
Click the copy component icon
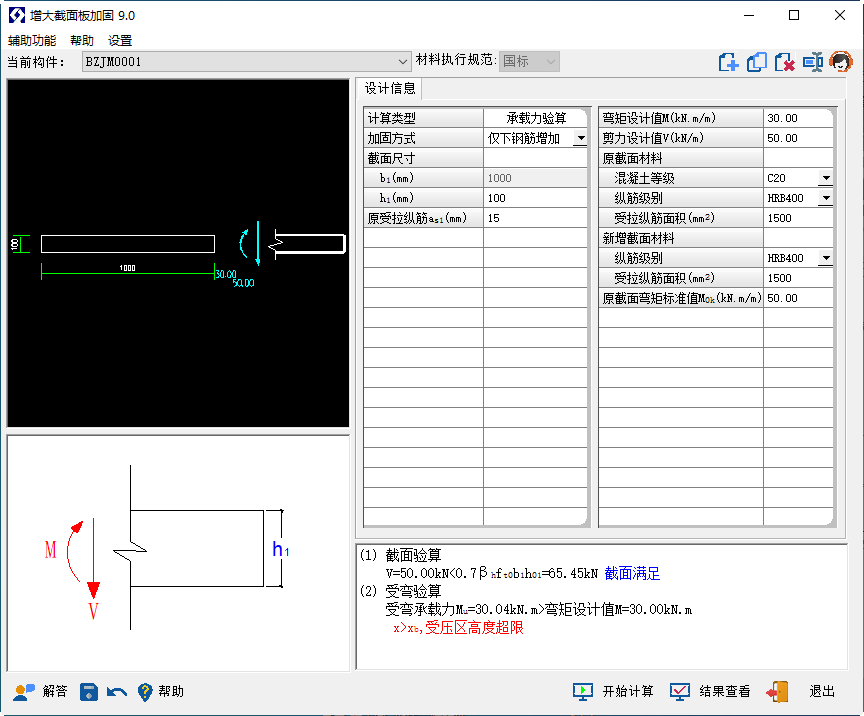(757, 62)
